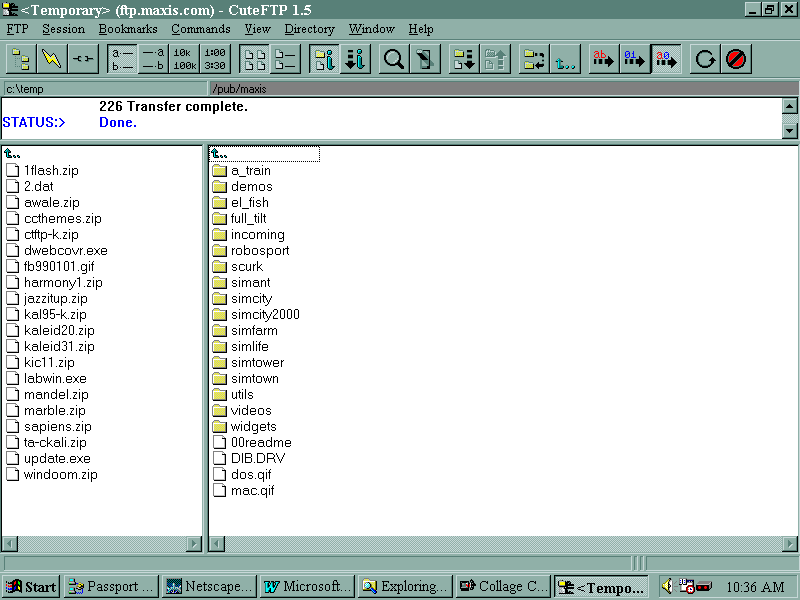Click the circular reconnect arrow icon
This screenshot has width=800, height=600.
click(x=705, y=59)
